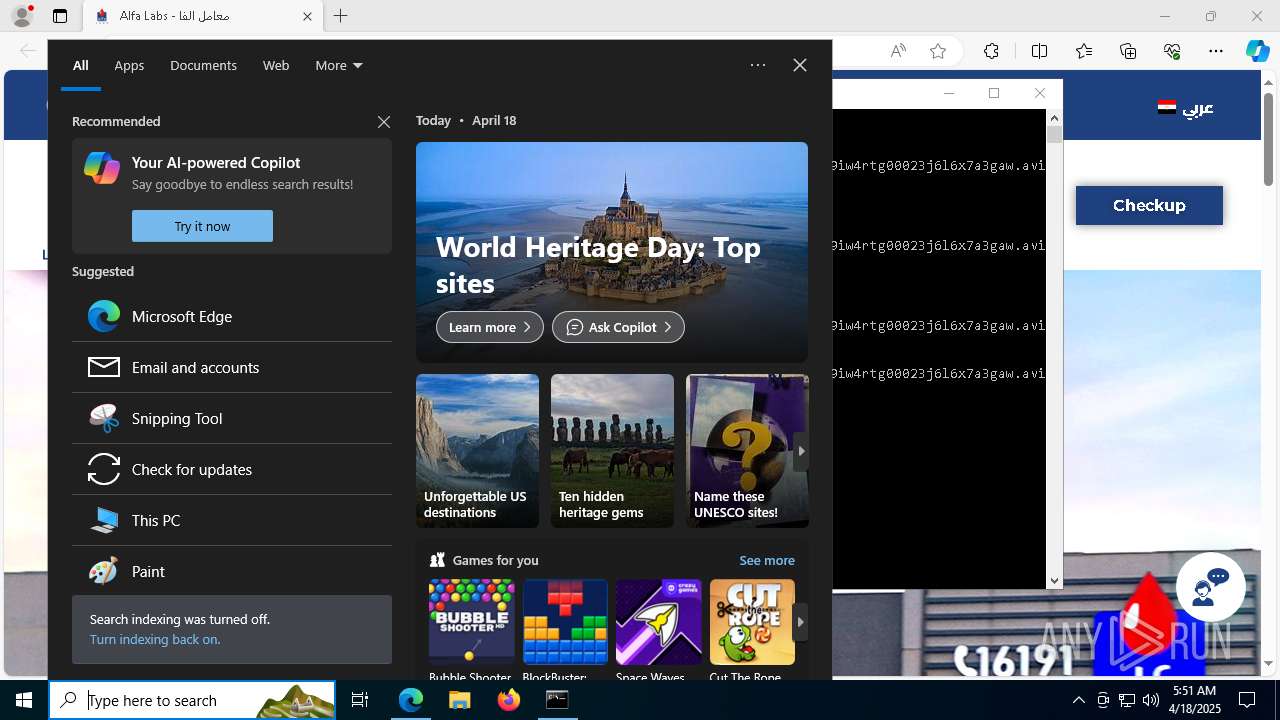Screen dimensions: 1280x720
Task: Open Ten hidden heritage gems card
Action: 612,451
